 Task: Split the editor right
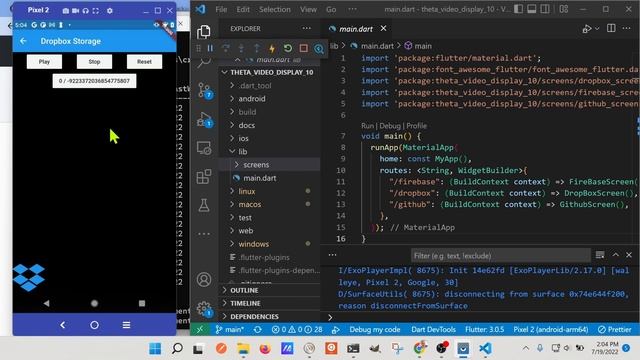[611, 28]
